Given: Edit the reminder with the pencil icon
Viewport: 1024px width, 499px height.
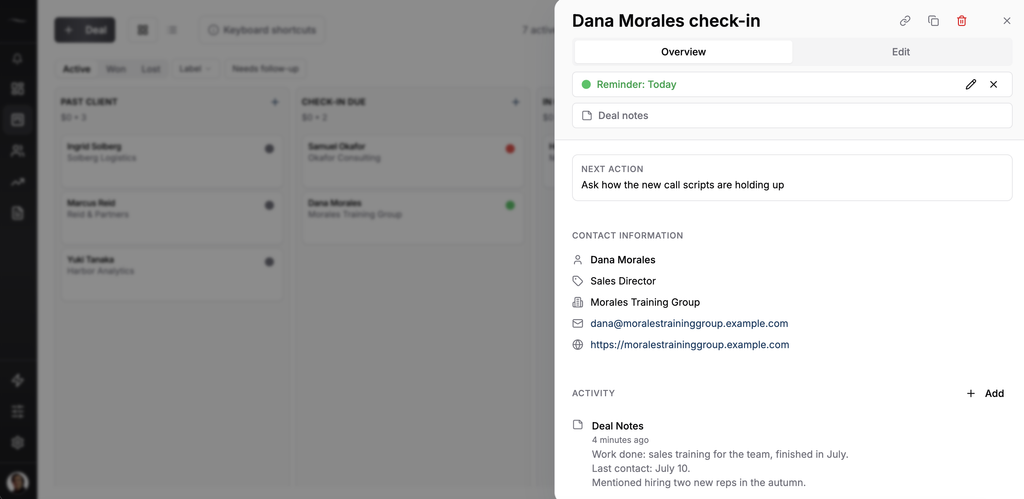Looking at the screenshot, I should click(x=970, y=84).
